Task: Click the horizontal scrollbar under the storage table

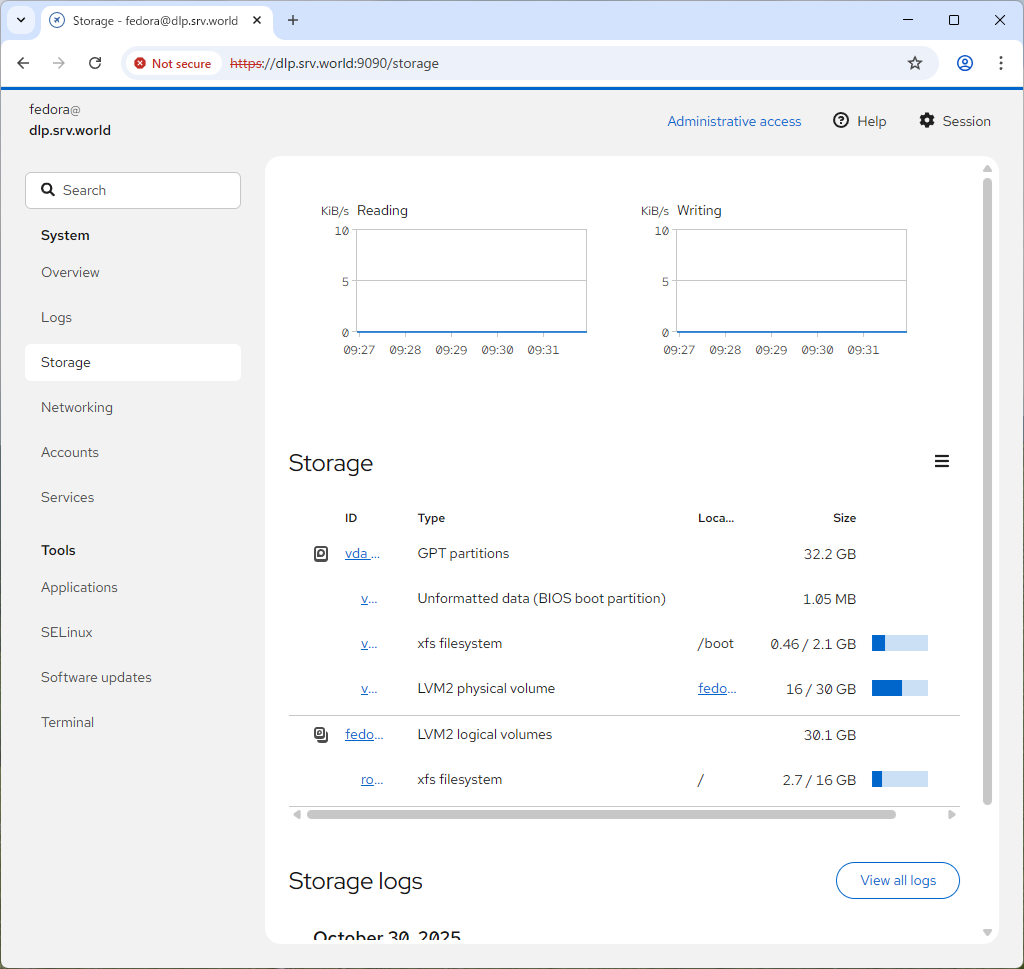Action: [600, 814]
